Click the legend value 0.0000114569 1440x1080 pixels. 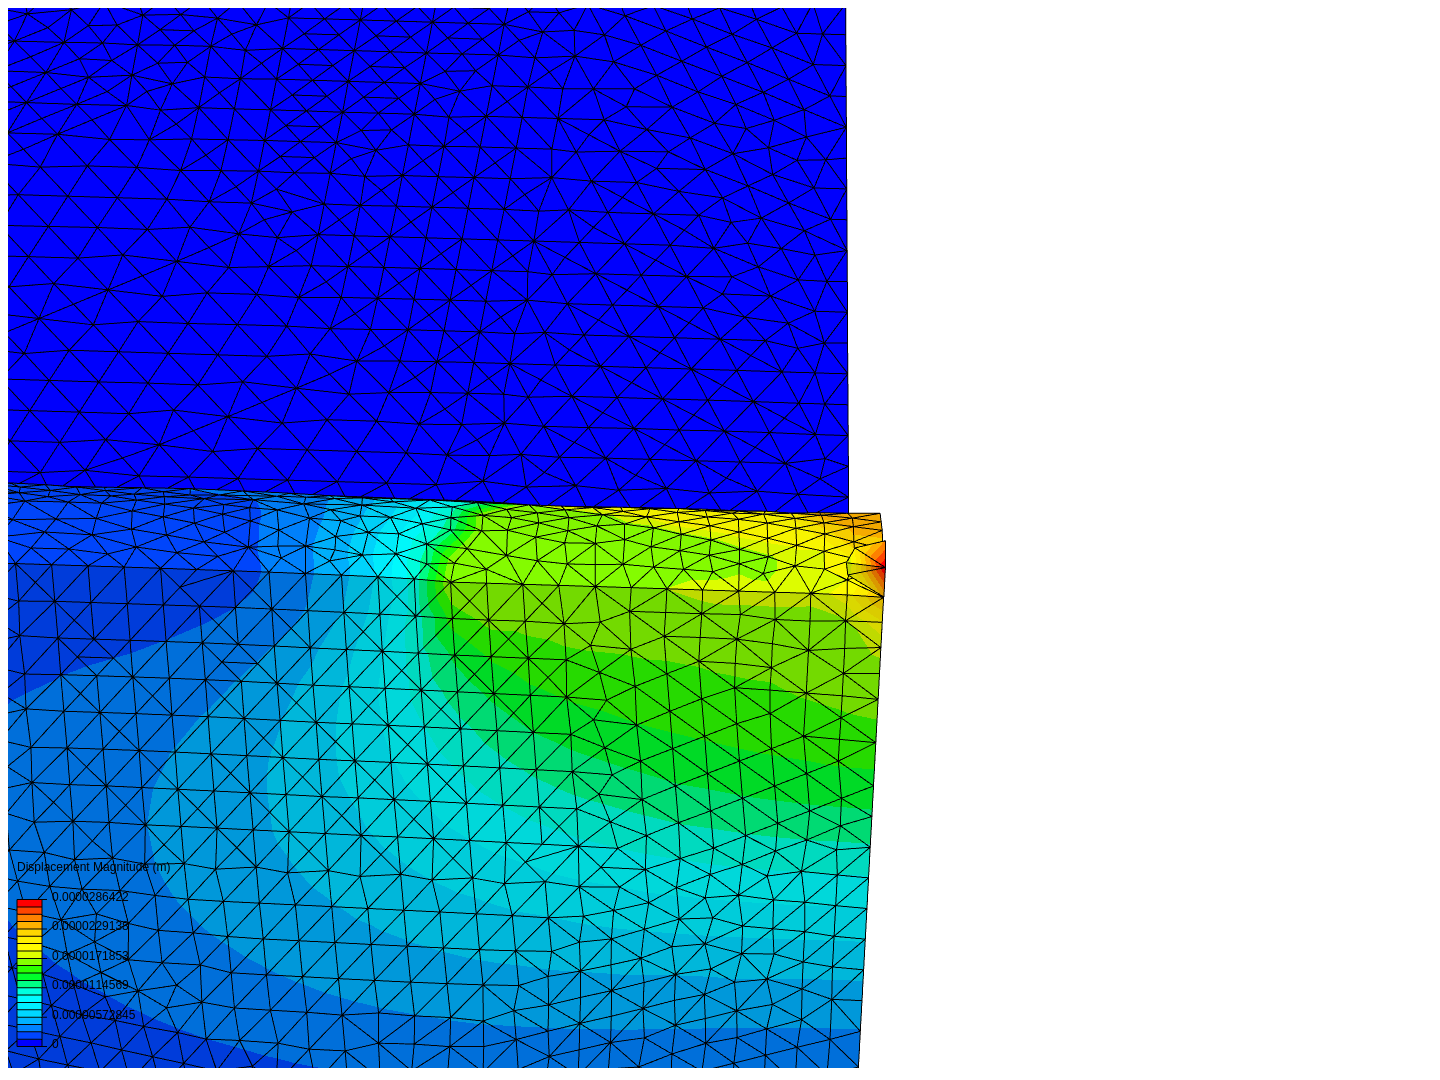[x=90, y=984]
